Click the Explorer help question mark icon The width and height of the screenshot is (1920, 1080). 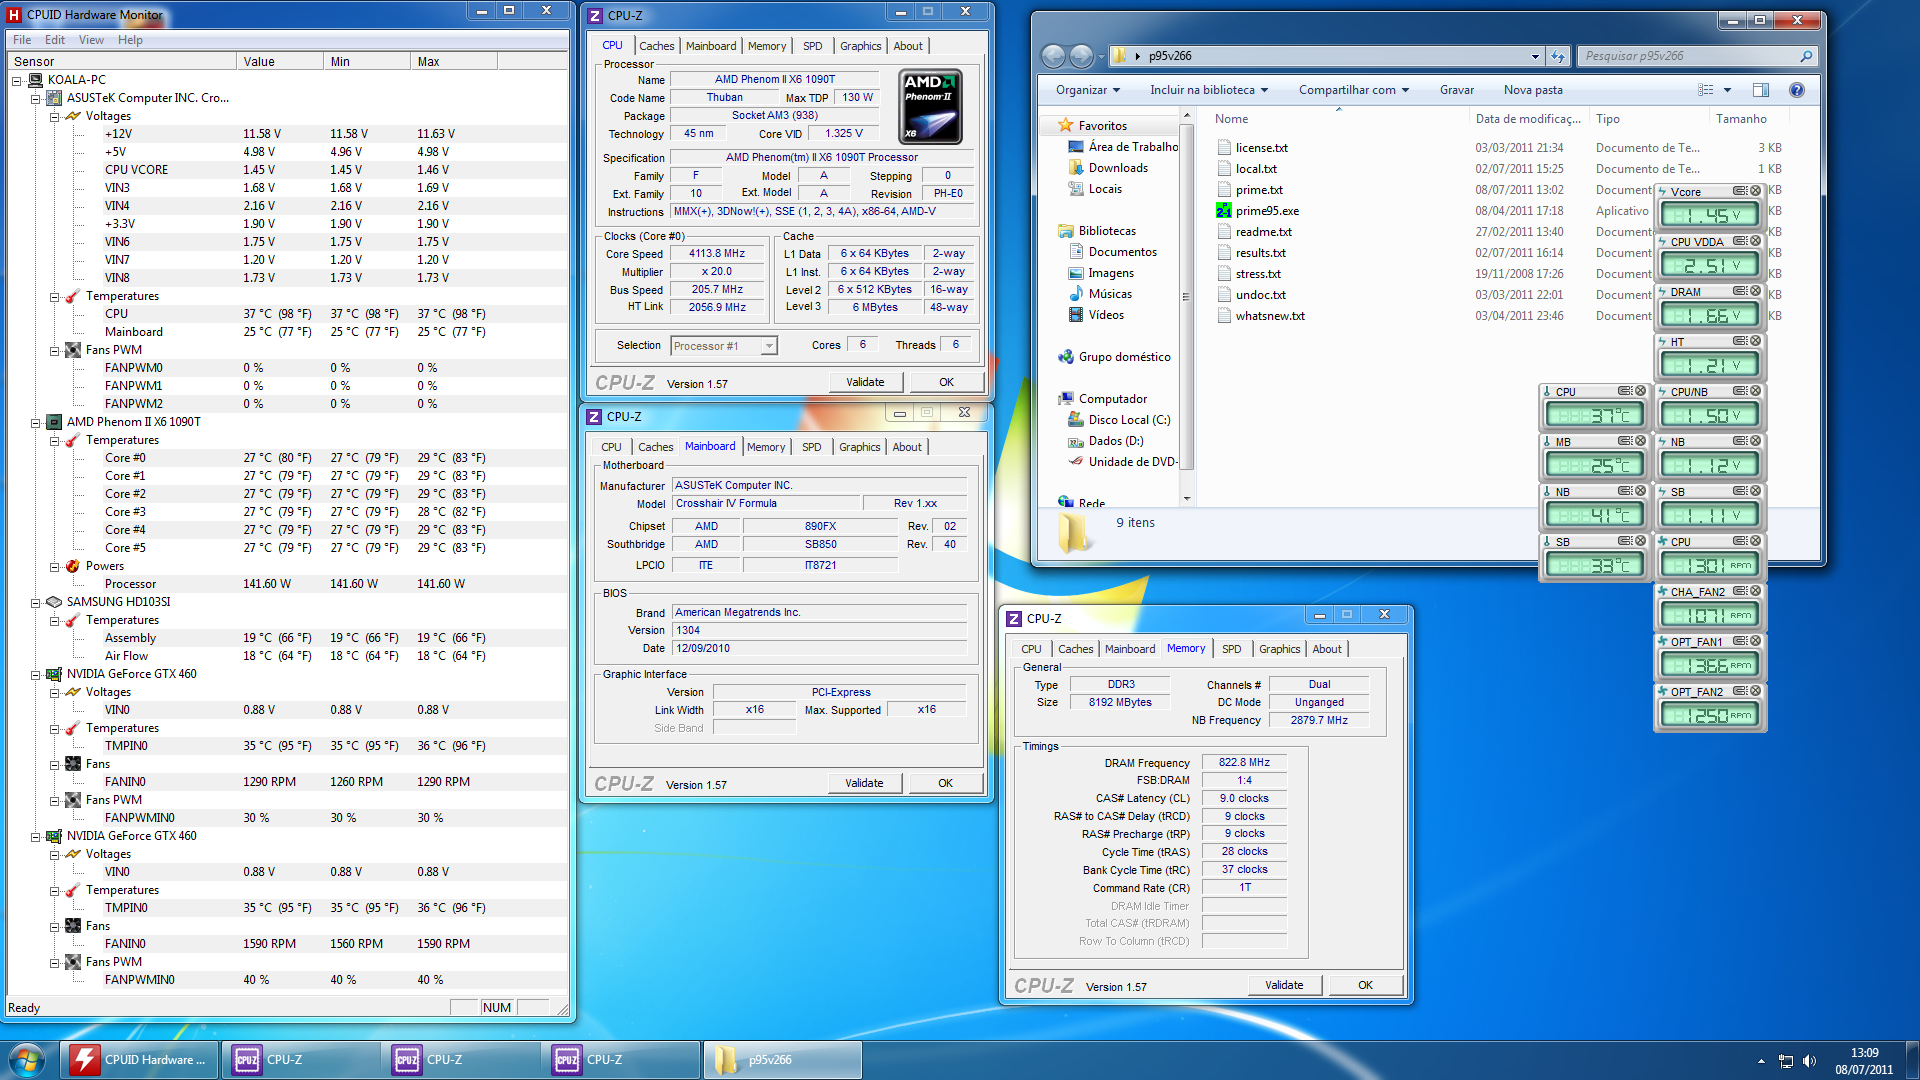[x=1797, y=90]
